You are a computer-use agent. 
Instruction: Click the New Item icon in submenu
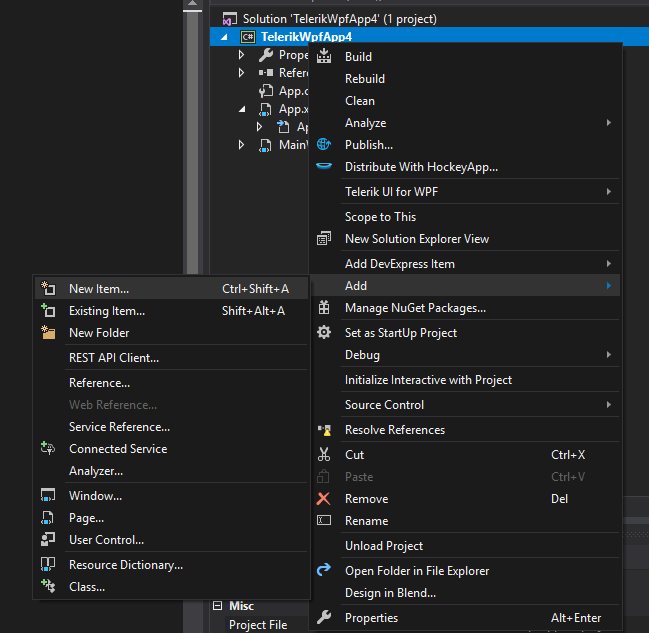click(x=48, y=288)
